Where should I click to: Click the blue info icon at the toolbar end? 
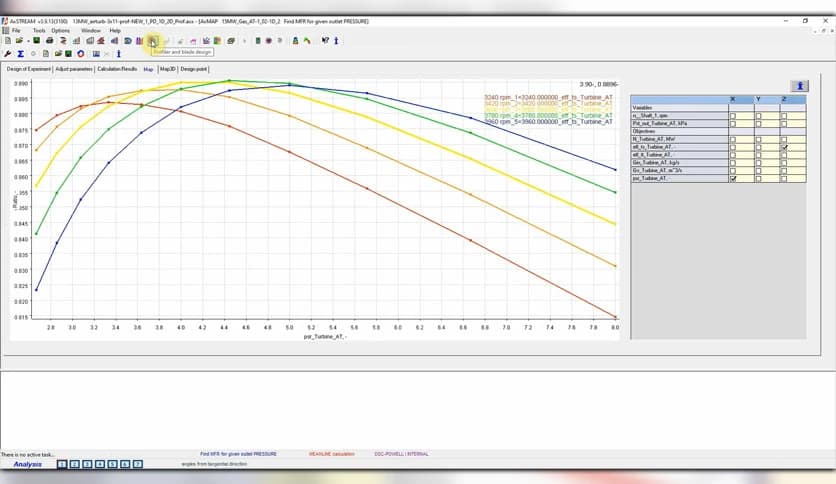(x=336, y=41)
